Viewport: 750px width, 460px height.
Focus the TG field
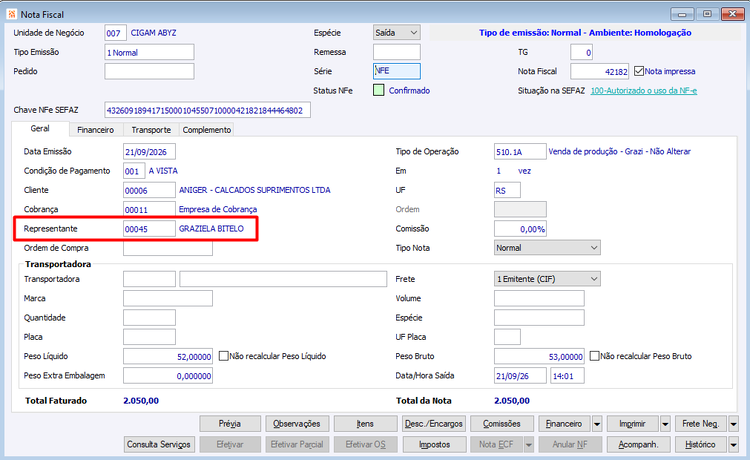582,52
